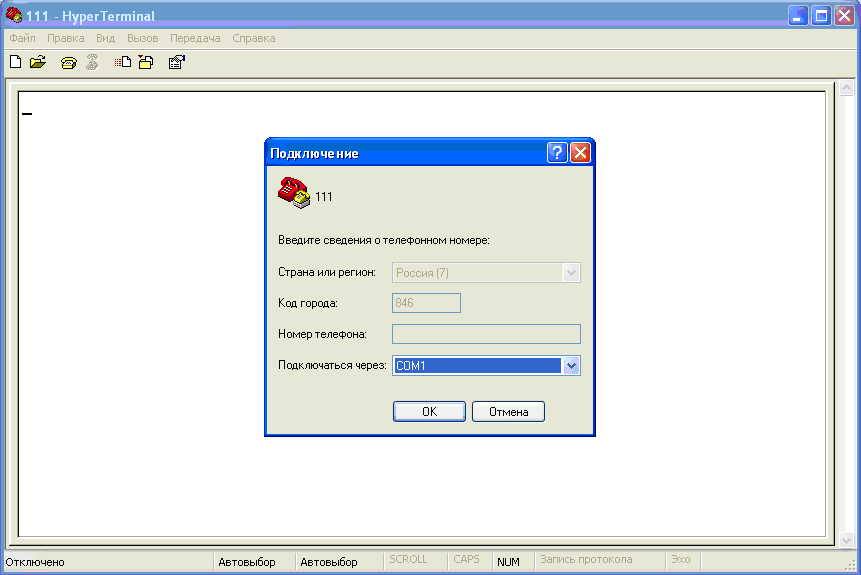Open the Файл menu
This screenshot has height=575, width=861.
coord(23,38)
